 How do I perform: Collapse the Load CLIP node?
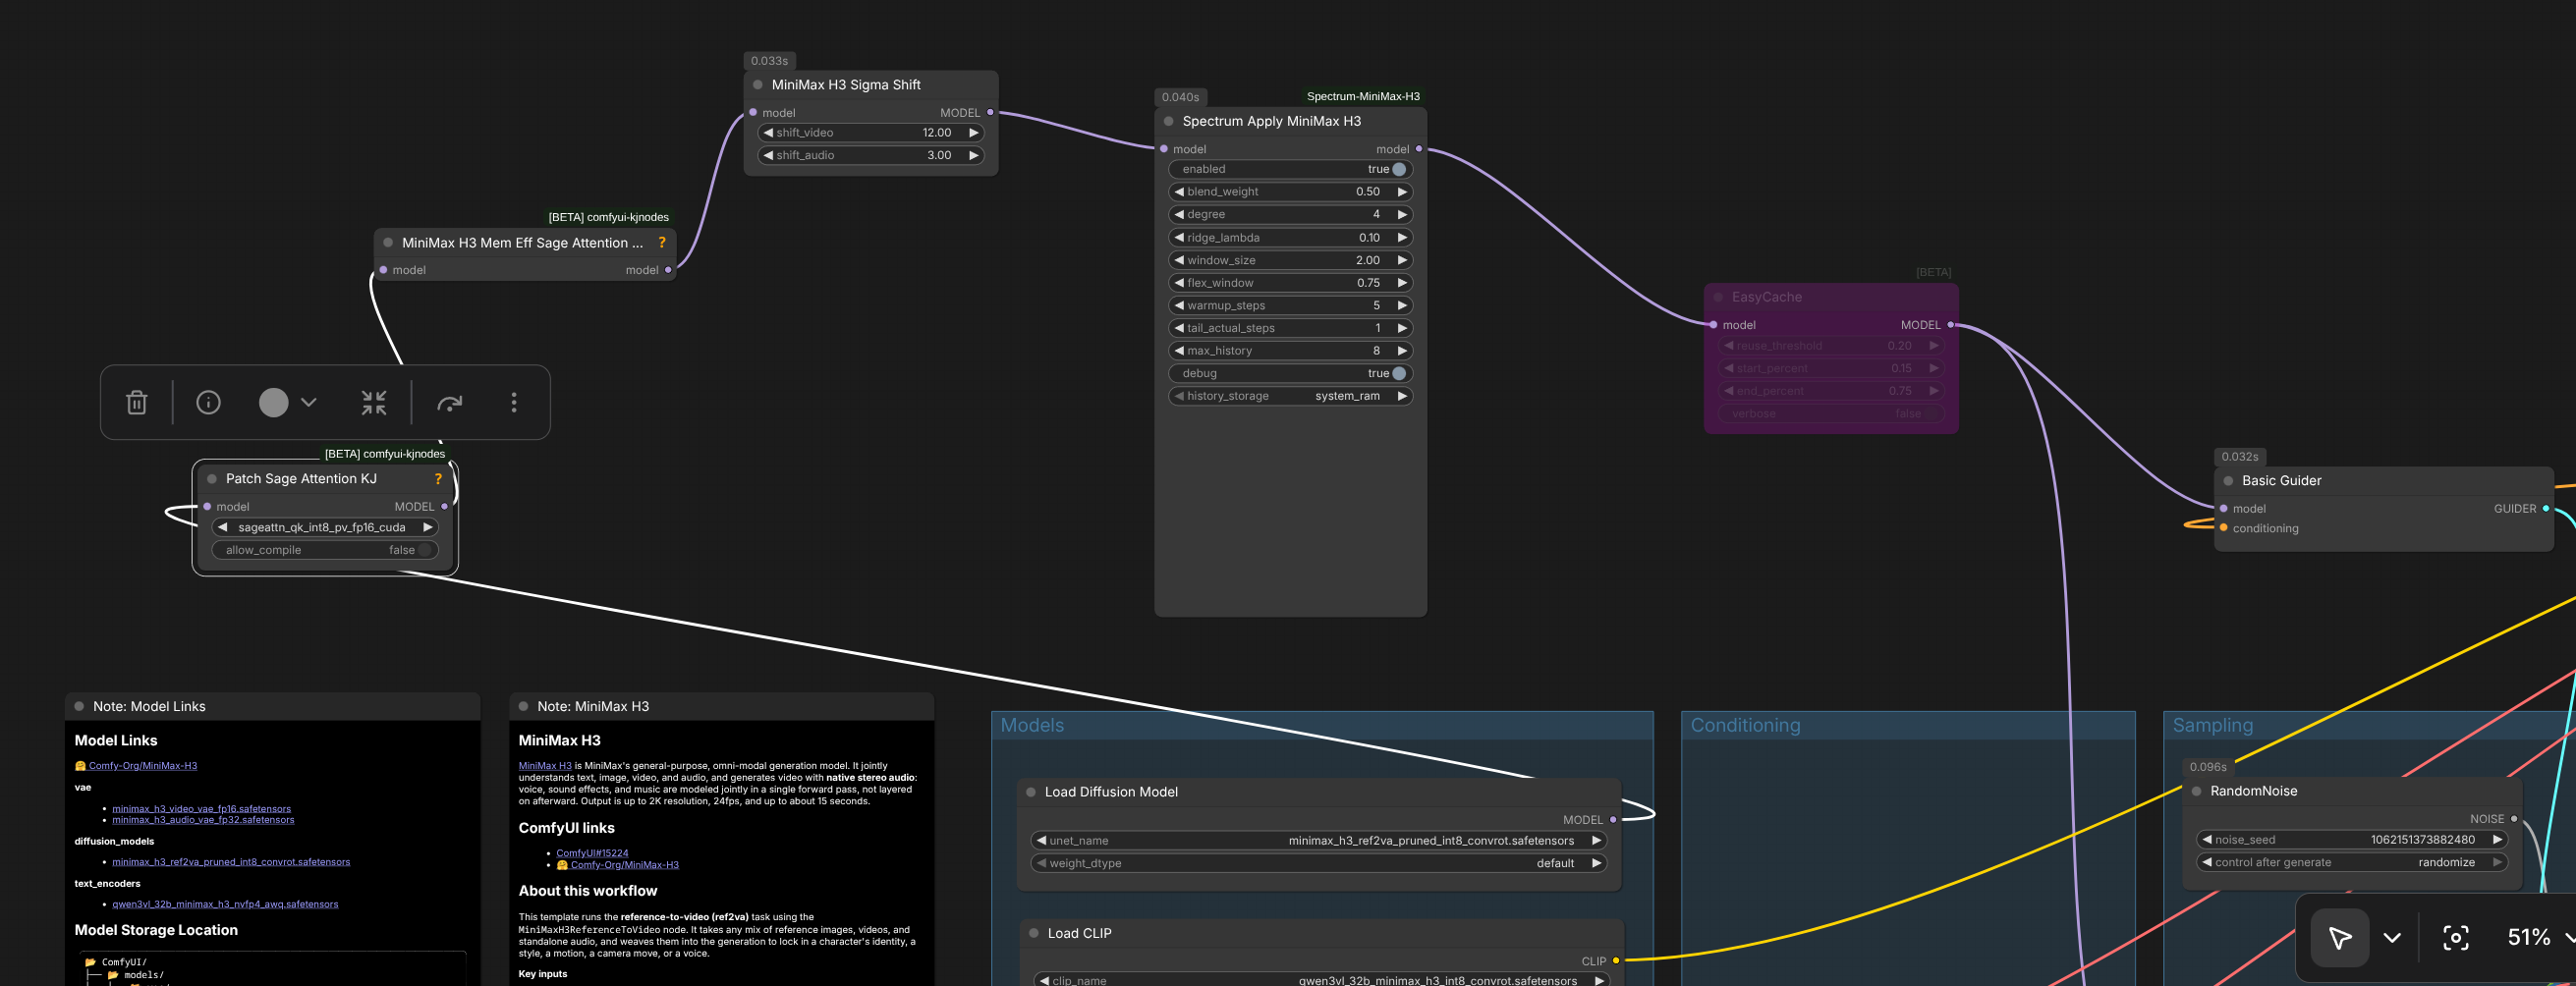(x=1034, y=933)
